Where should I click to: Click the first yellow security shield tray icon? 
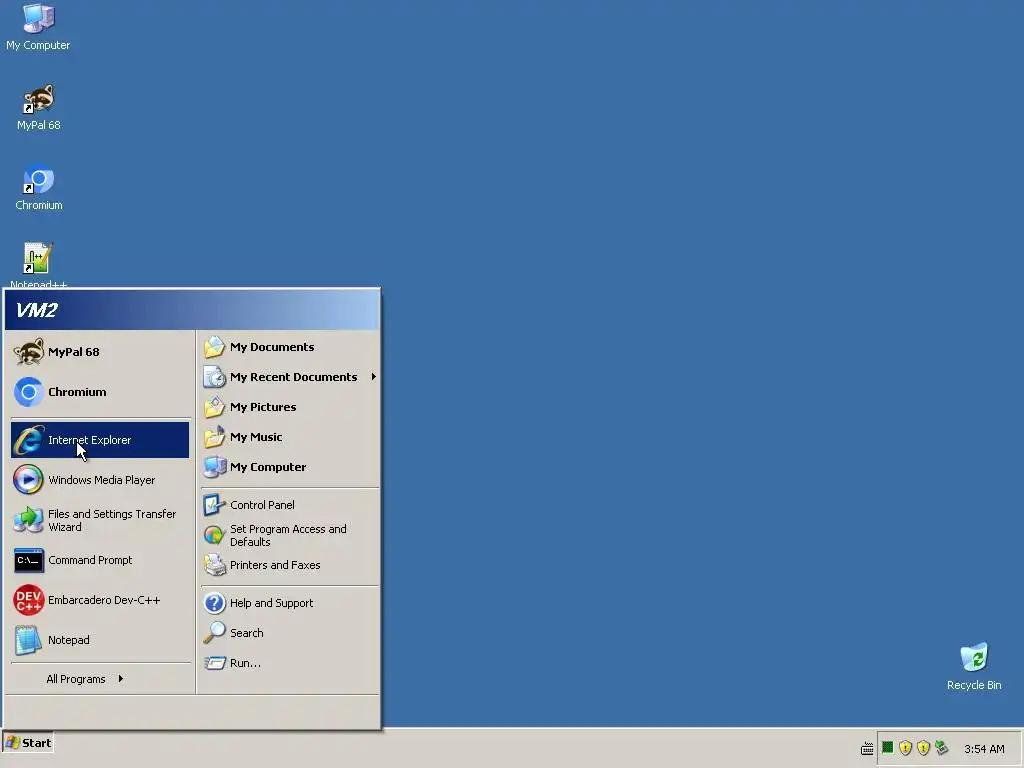[905, 748]
